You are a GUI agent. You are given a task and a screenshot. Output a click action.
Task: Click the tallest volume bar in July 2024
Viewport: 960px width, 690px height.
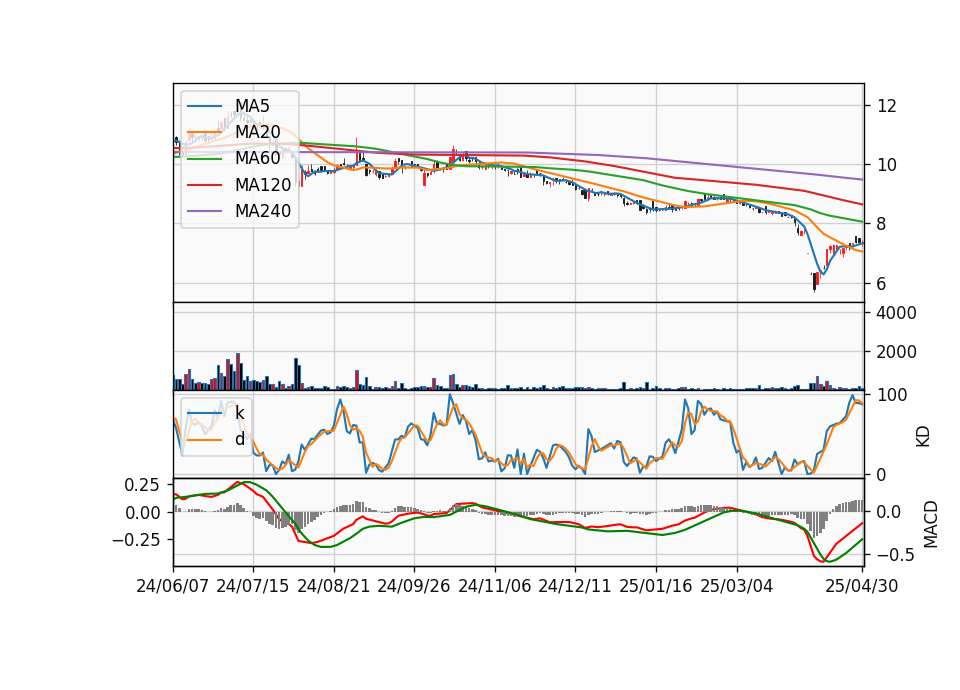(x=238, y=372)
